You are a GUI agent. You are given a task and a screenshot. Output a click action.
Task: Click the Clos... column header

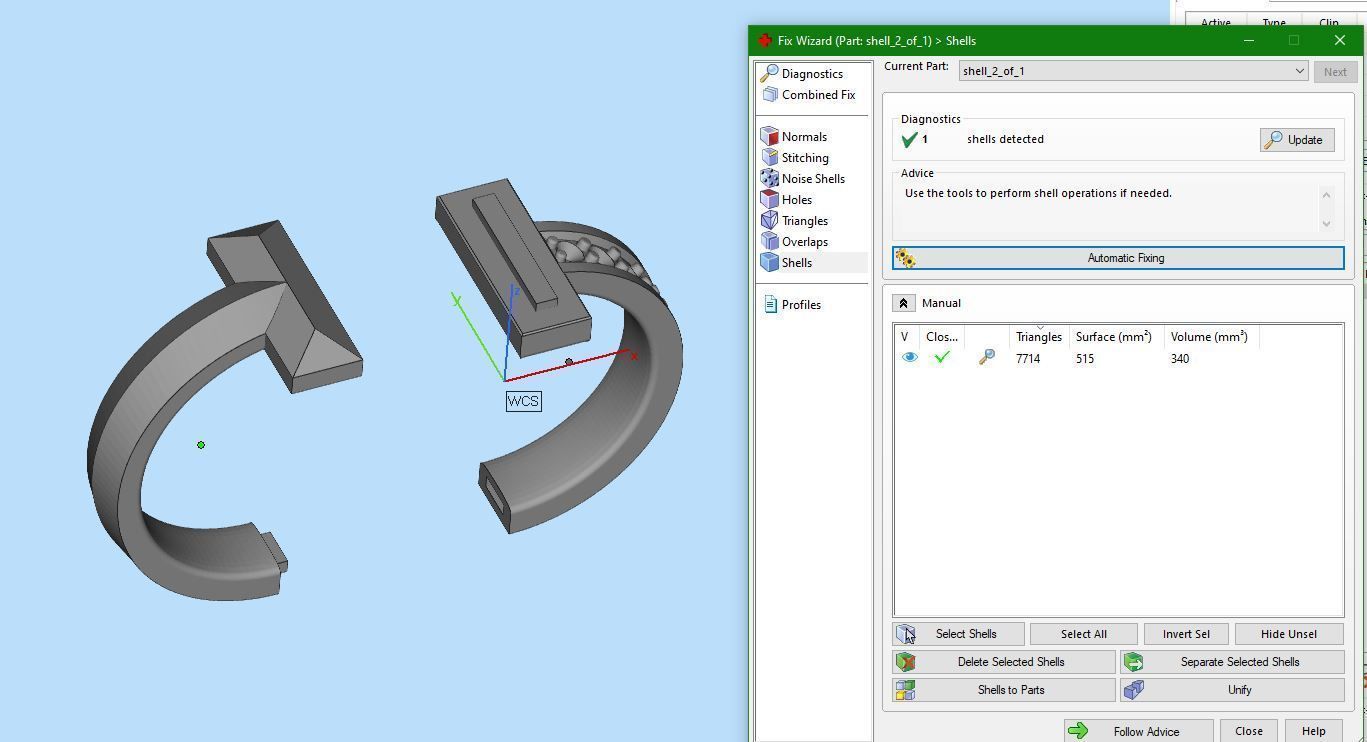pos(942,337)
